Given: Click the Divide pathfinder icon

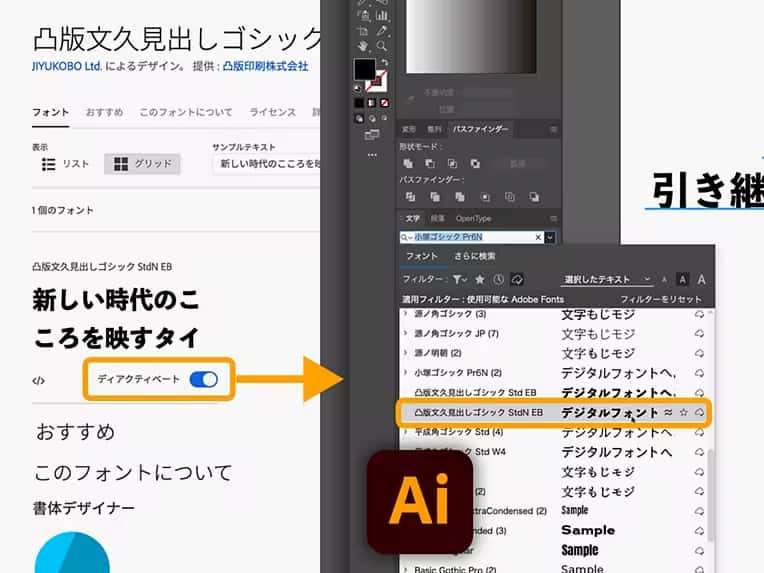Looking at the screenshot, I should coord(410,197).
